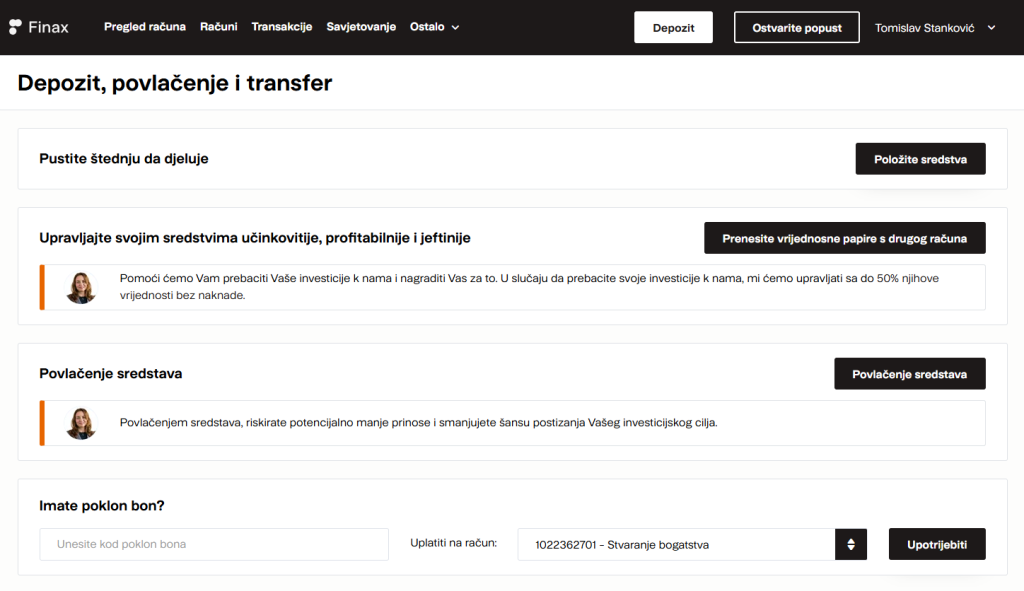The width and height of the screenshot is (1024, 591).
Task: Expand the Ostalo menu chevron
Action: pyautogui.click(x=456, y=28)
